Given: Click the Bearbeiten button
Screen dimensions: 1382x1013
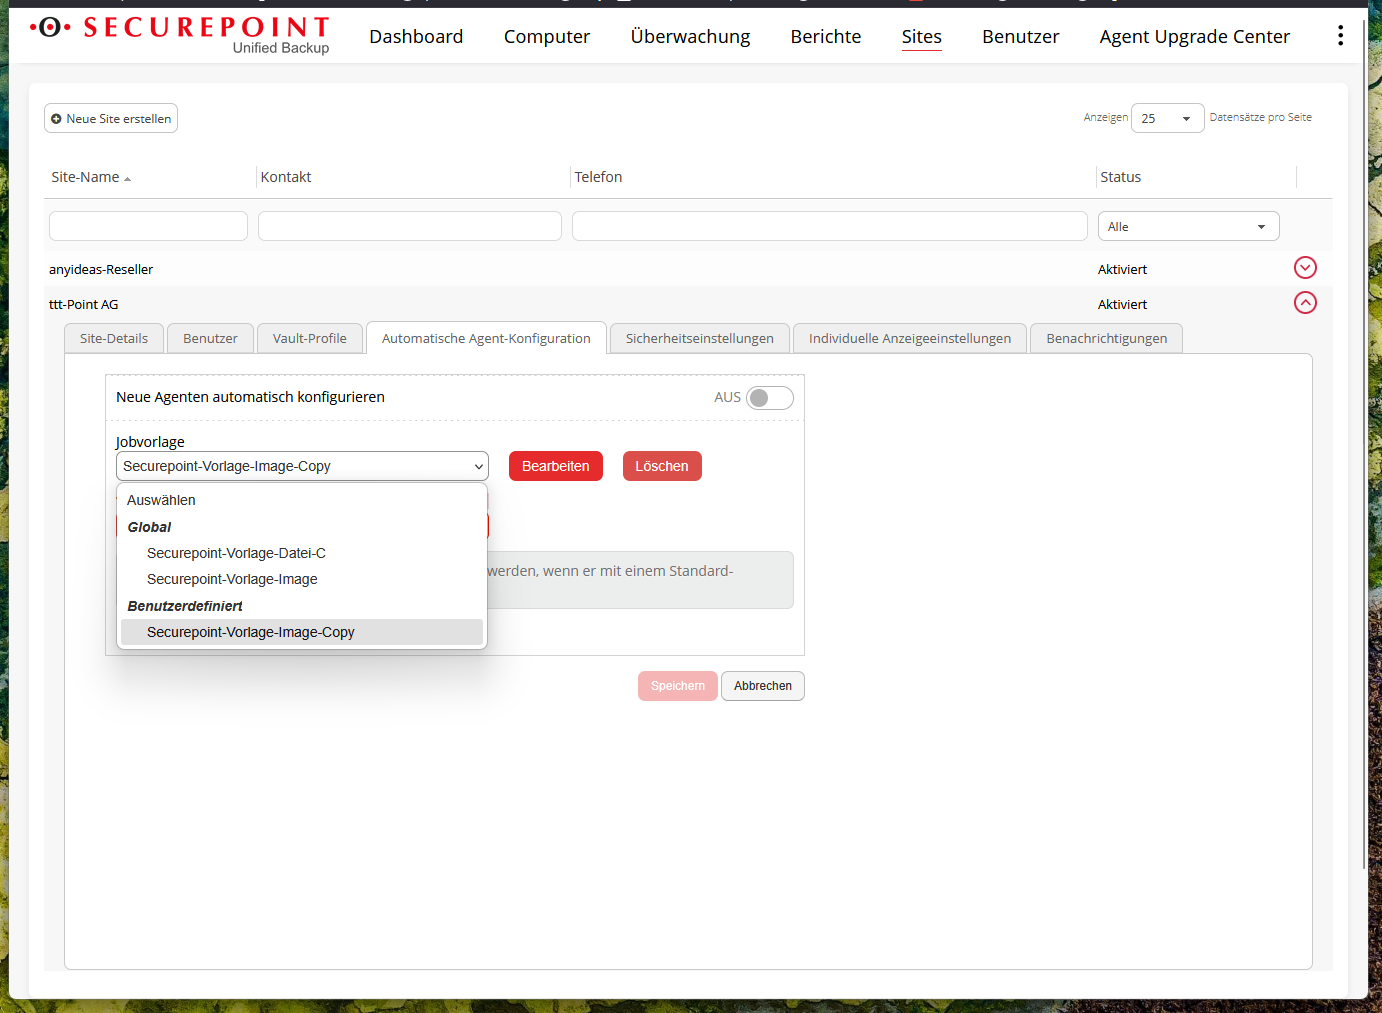Looking at the screenshot, I should click(x=555, y=466).
